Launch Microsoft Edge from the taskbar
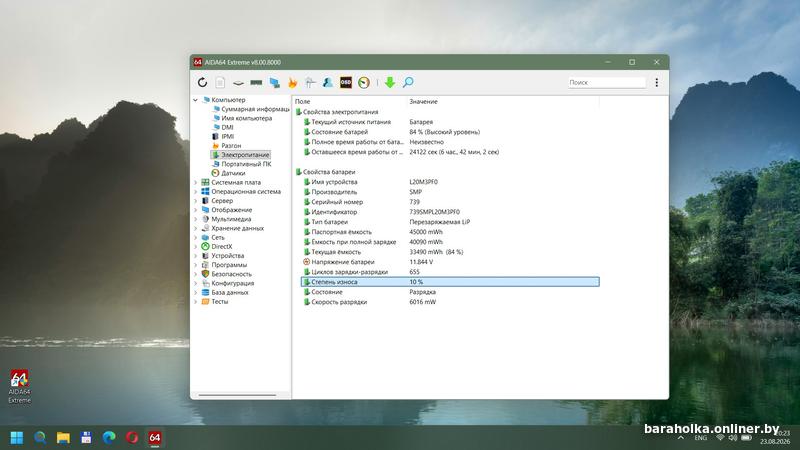Screen dimensions: 800x450 (x=109, y=438)
